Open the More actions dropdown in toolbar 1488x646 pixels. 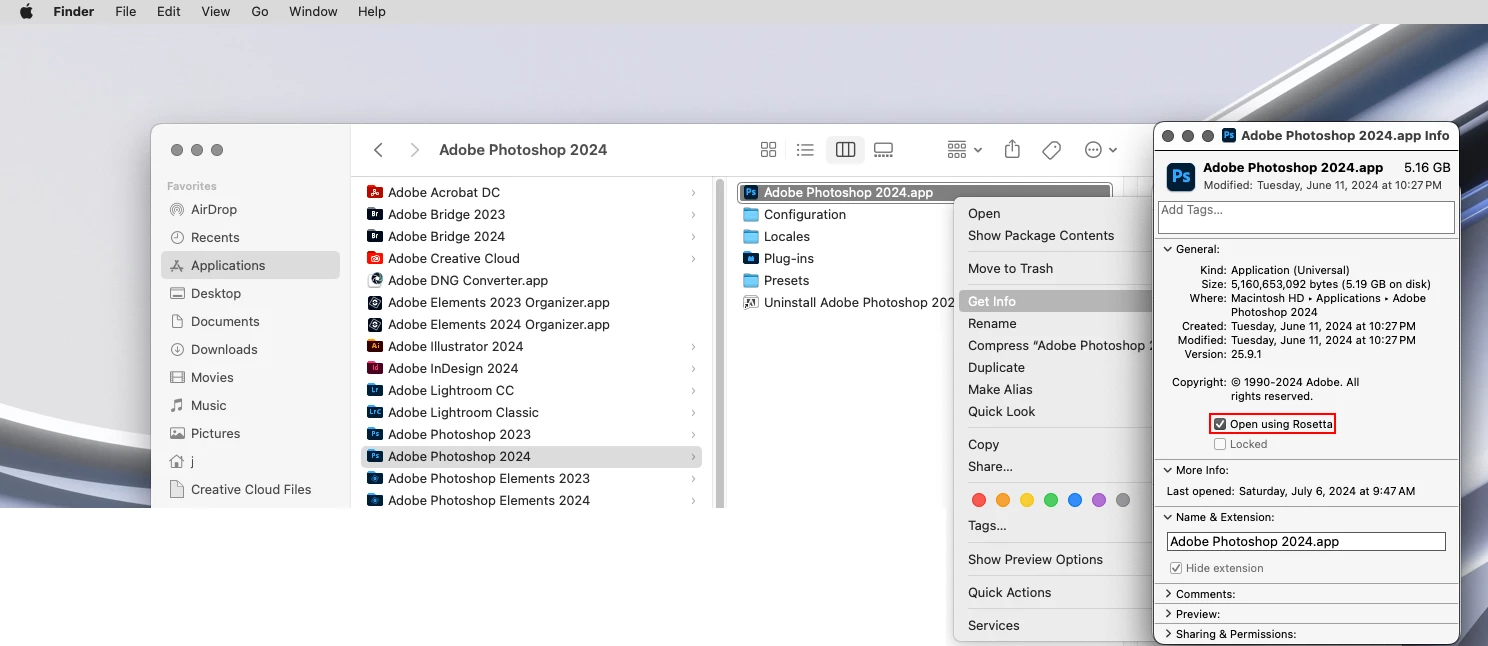tap(1101, 150)
